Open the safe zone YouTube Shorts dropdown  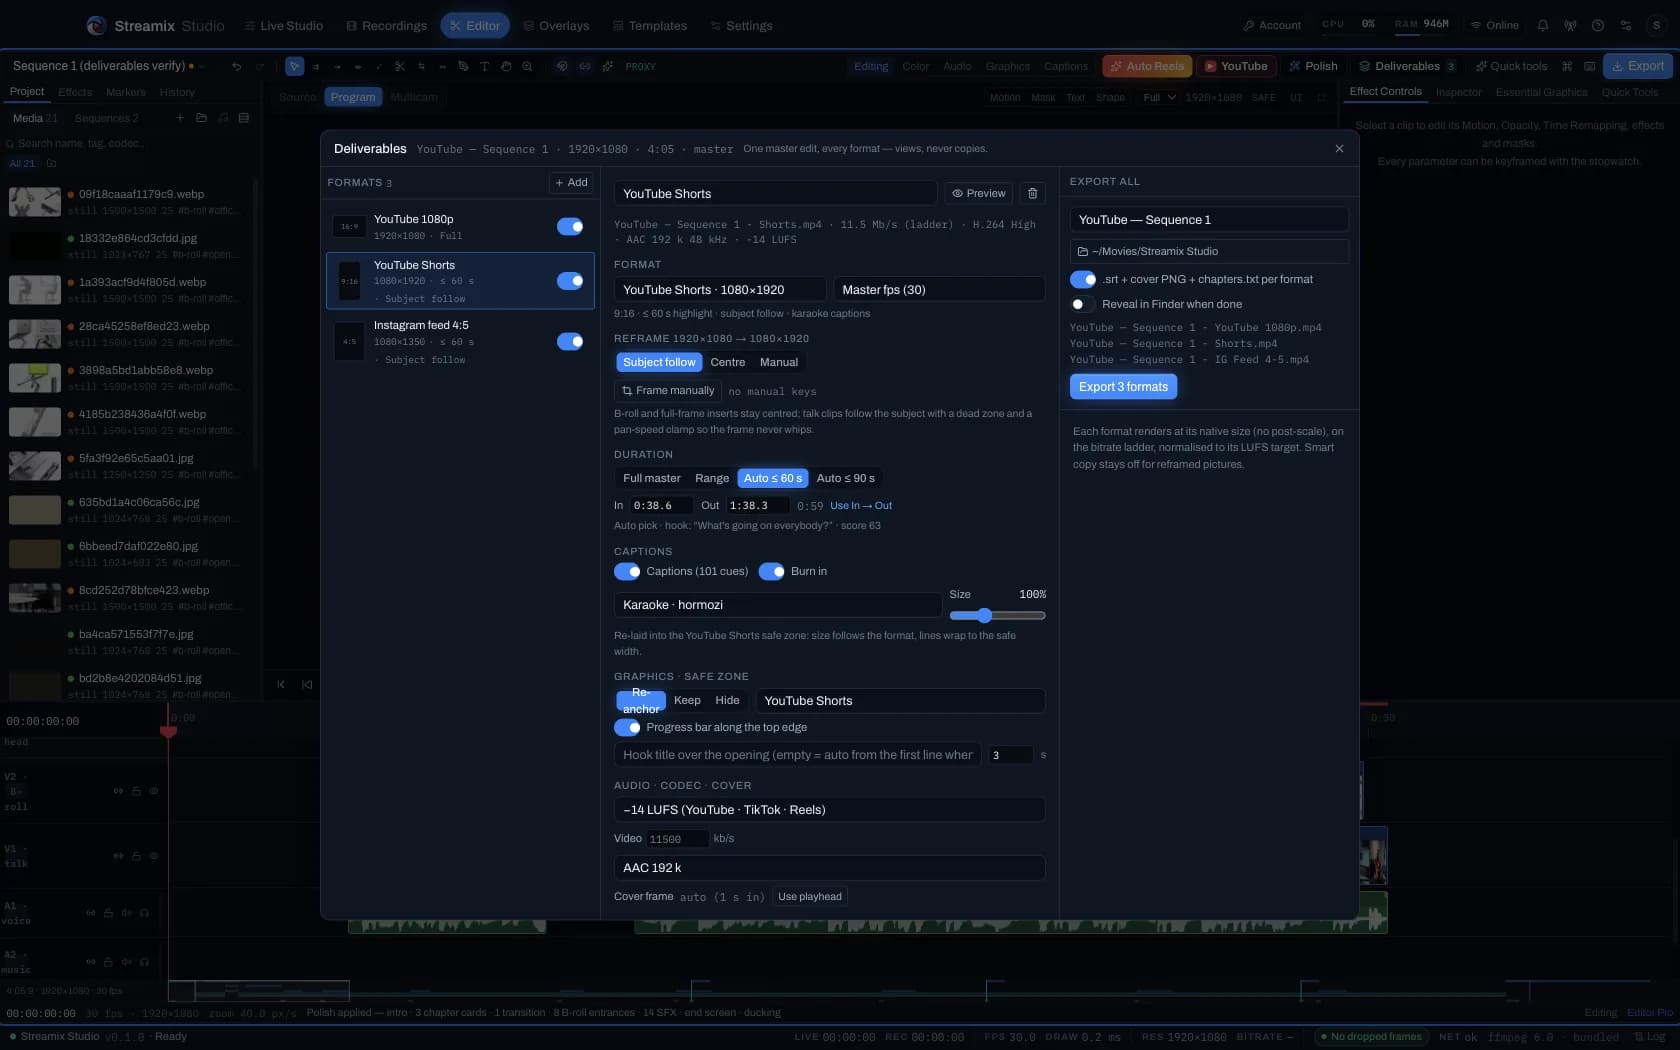click(x=900, y=701)
